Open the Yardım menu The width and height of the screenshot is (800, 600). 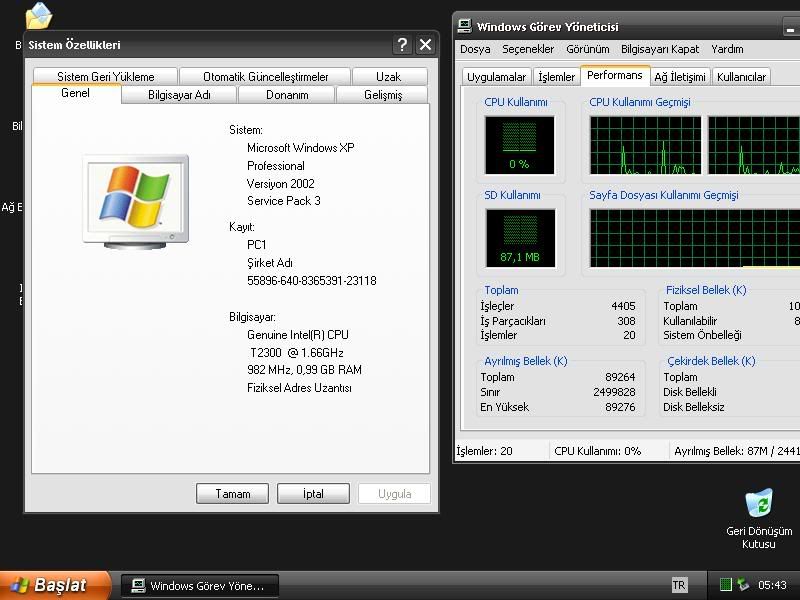click(x=727, y=49)
